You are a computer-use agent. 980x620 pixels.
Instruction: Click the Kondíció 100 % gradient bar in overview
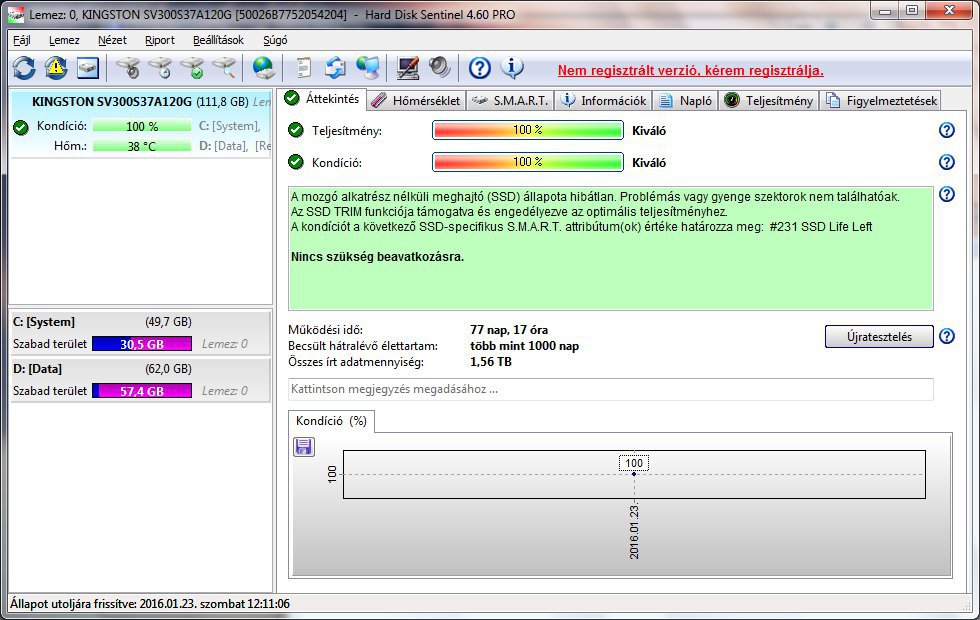pos(528,162)
